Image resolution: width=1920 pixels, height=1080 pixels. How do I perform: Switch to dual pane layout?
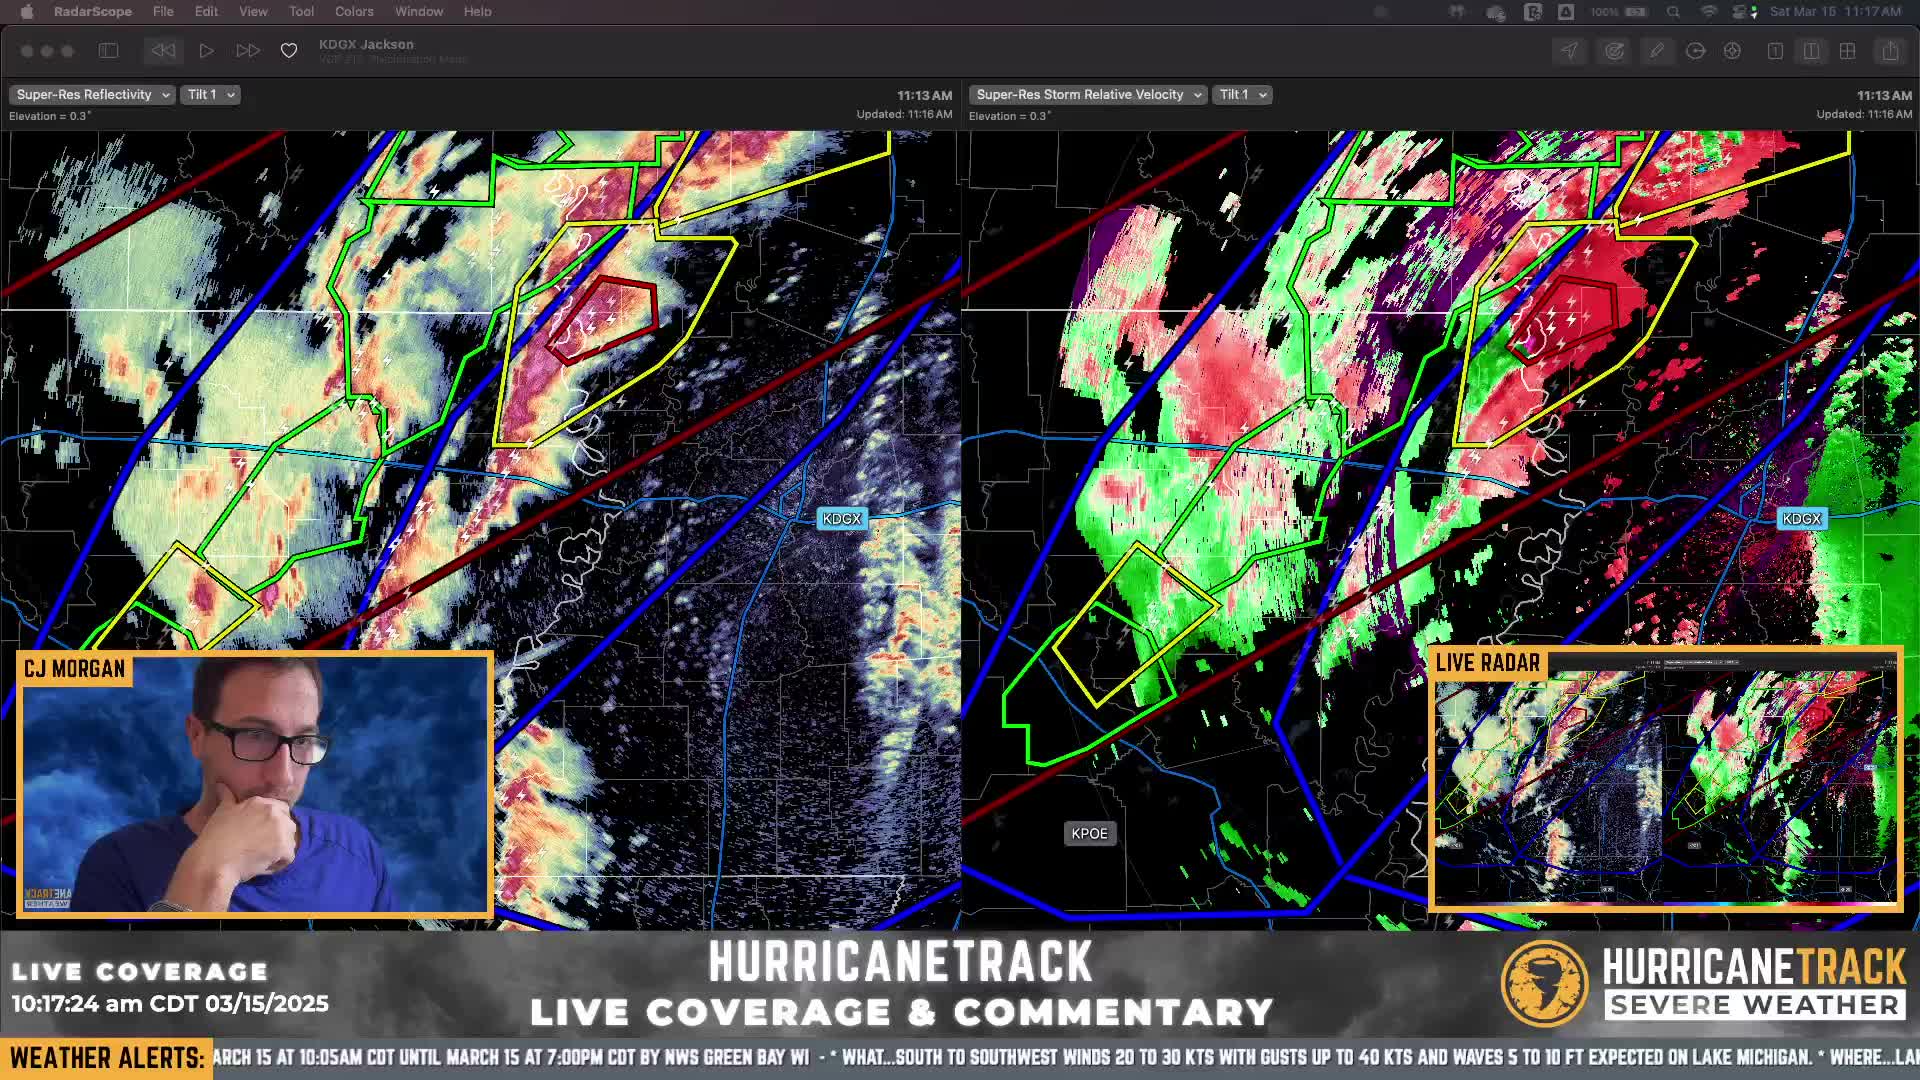coord(1811,51)
